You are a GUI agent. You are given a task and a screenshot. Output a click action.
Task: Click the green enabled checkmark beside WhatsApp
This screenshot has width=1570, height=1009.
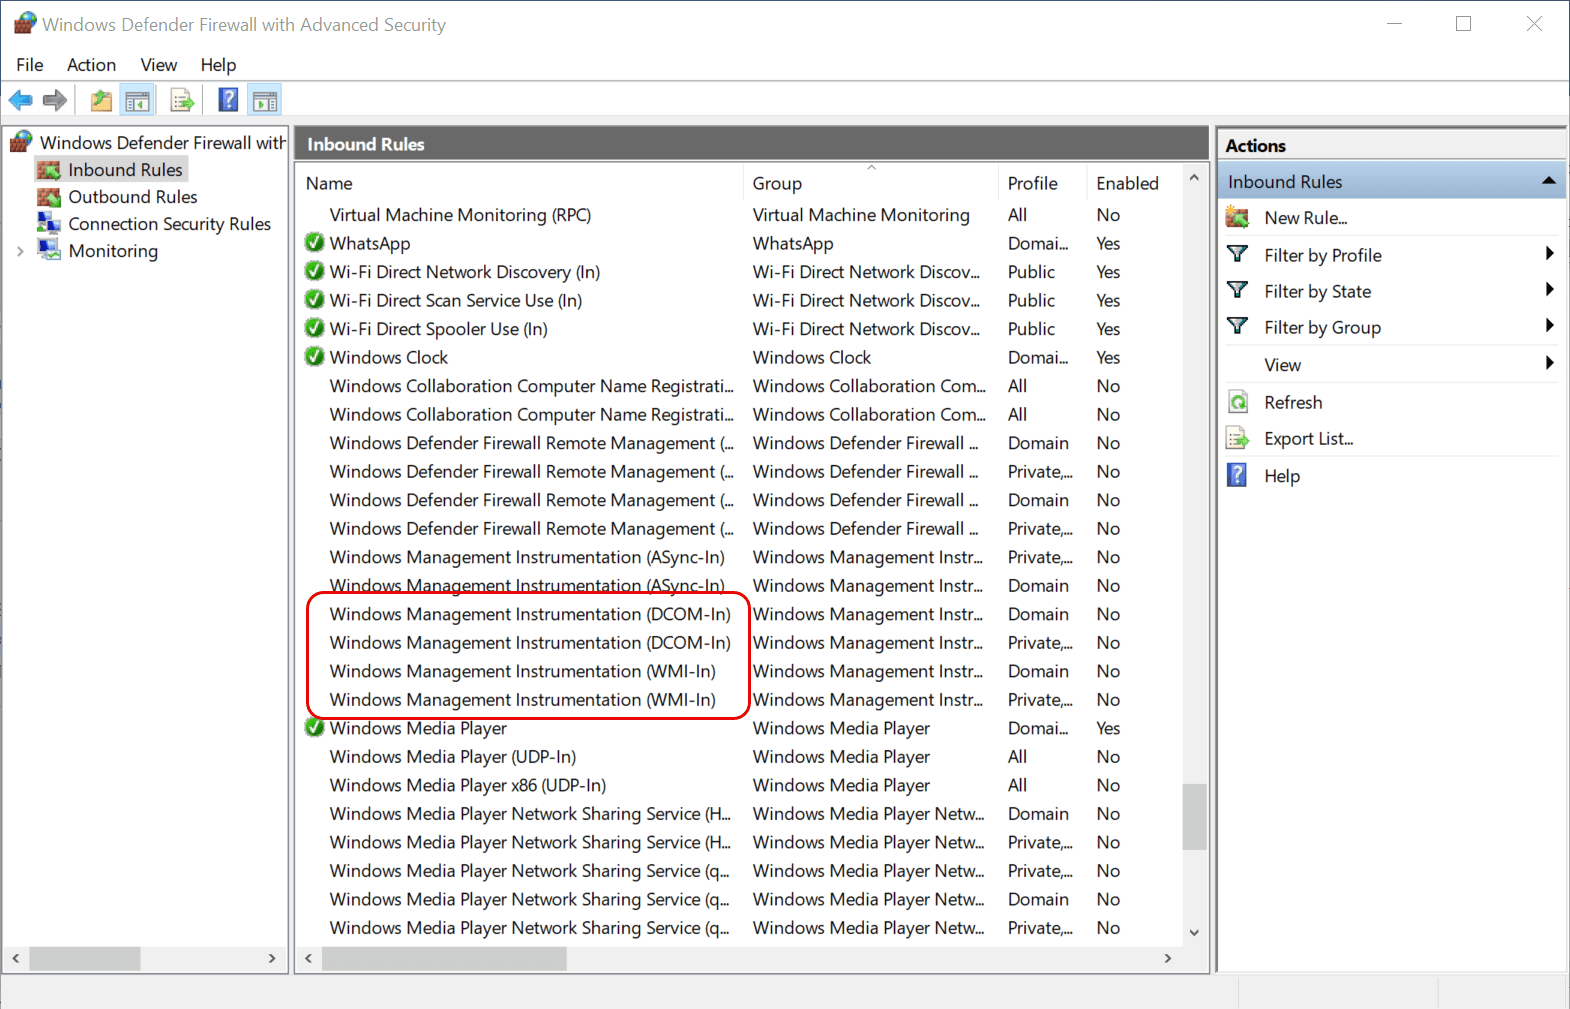314,243
